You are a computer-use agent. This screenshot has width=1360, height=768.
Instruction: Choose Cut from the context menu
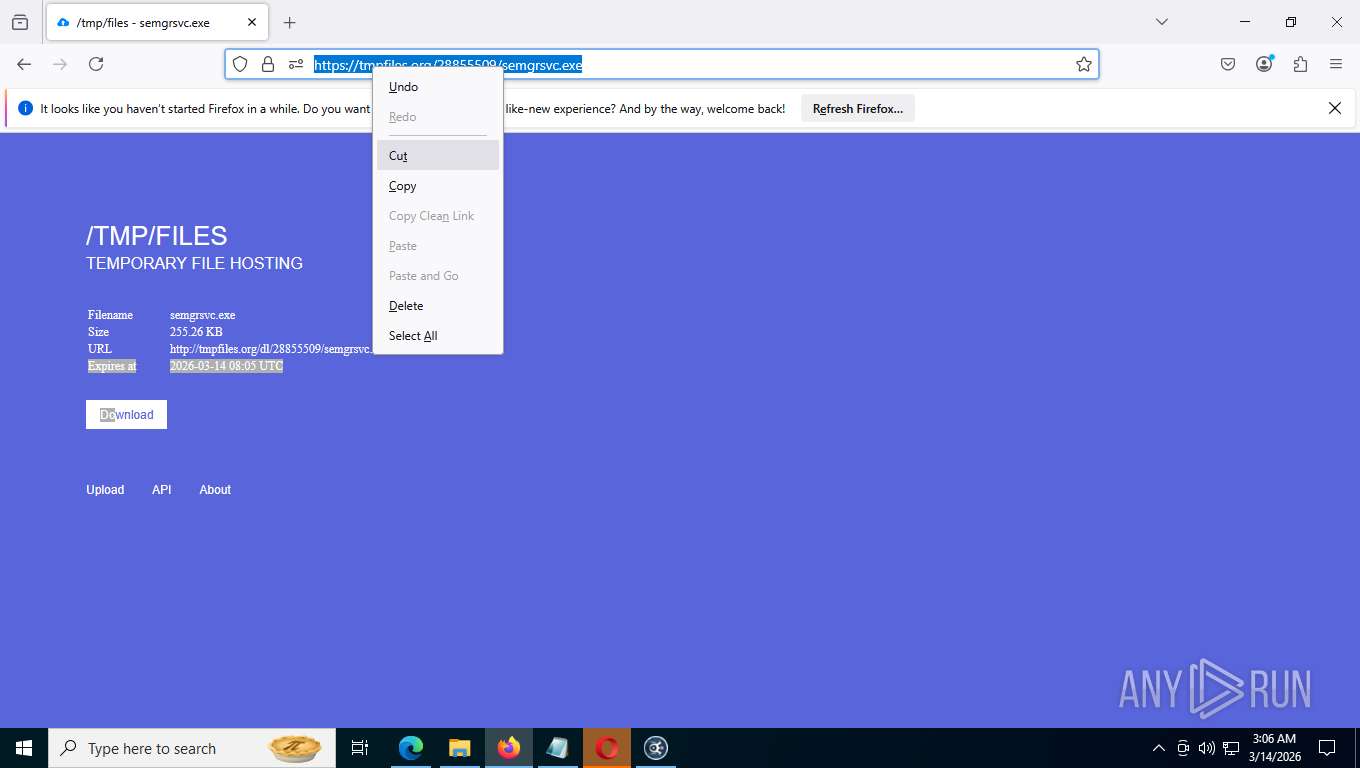click(x=438, y=155)
